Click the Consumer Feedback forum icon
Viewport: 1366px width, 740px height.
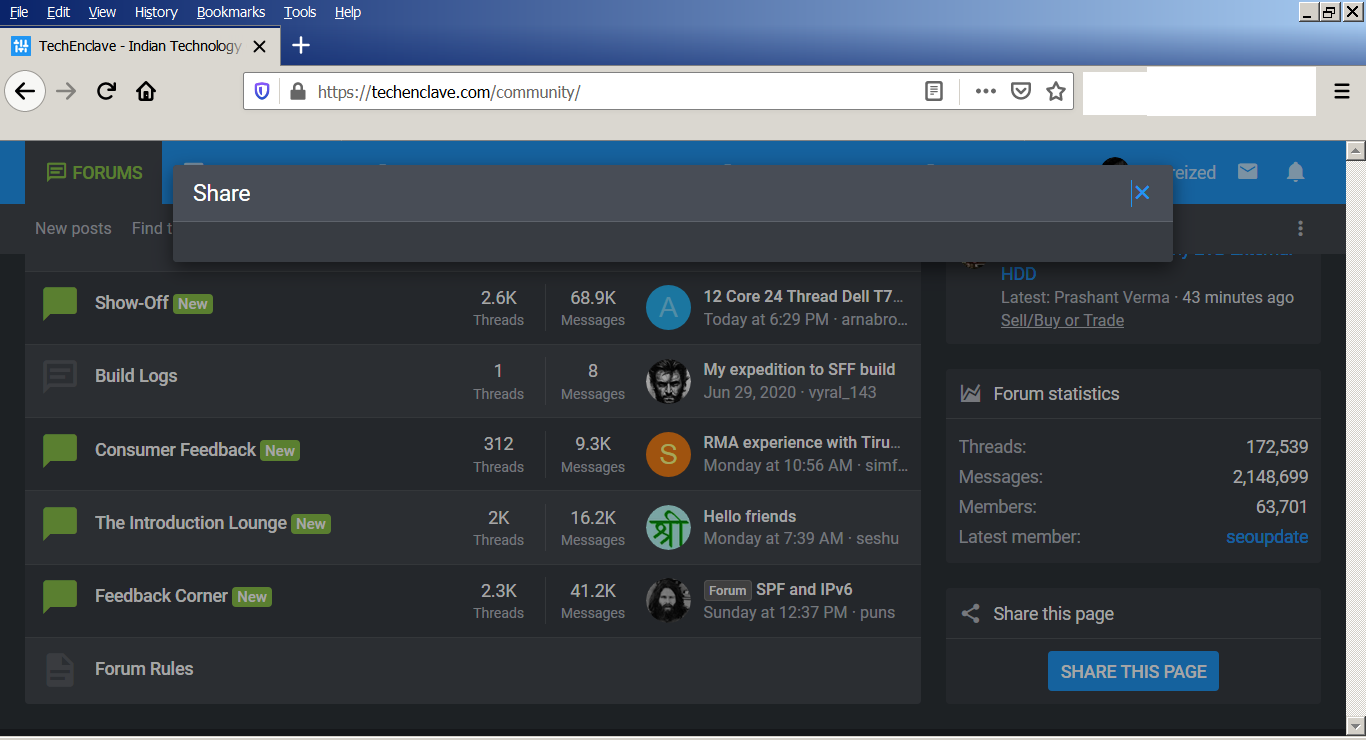coord(60,450)
